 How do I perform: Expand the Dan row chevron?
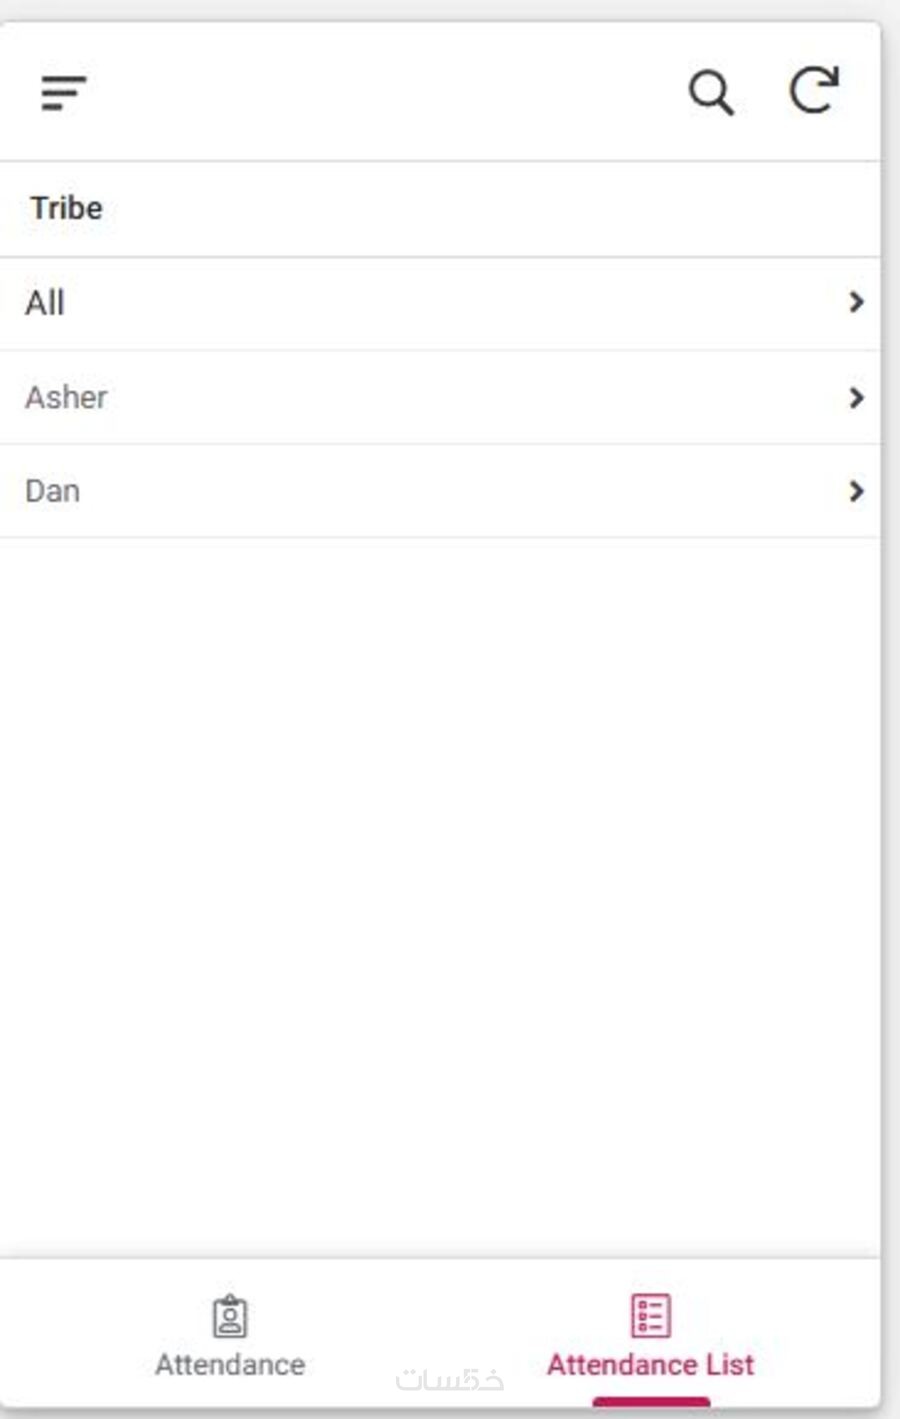click(856, 491)
